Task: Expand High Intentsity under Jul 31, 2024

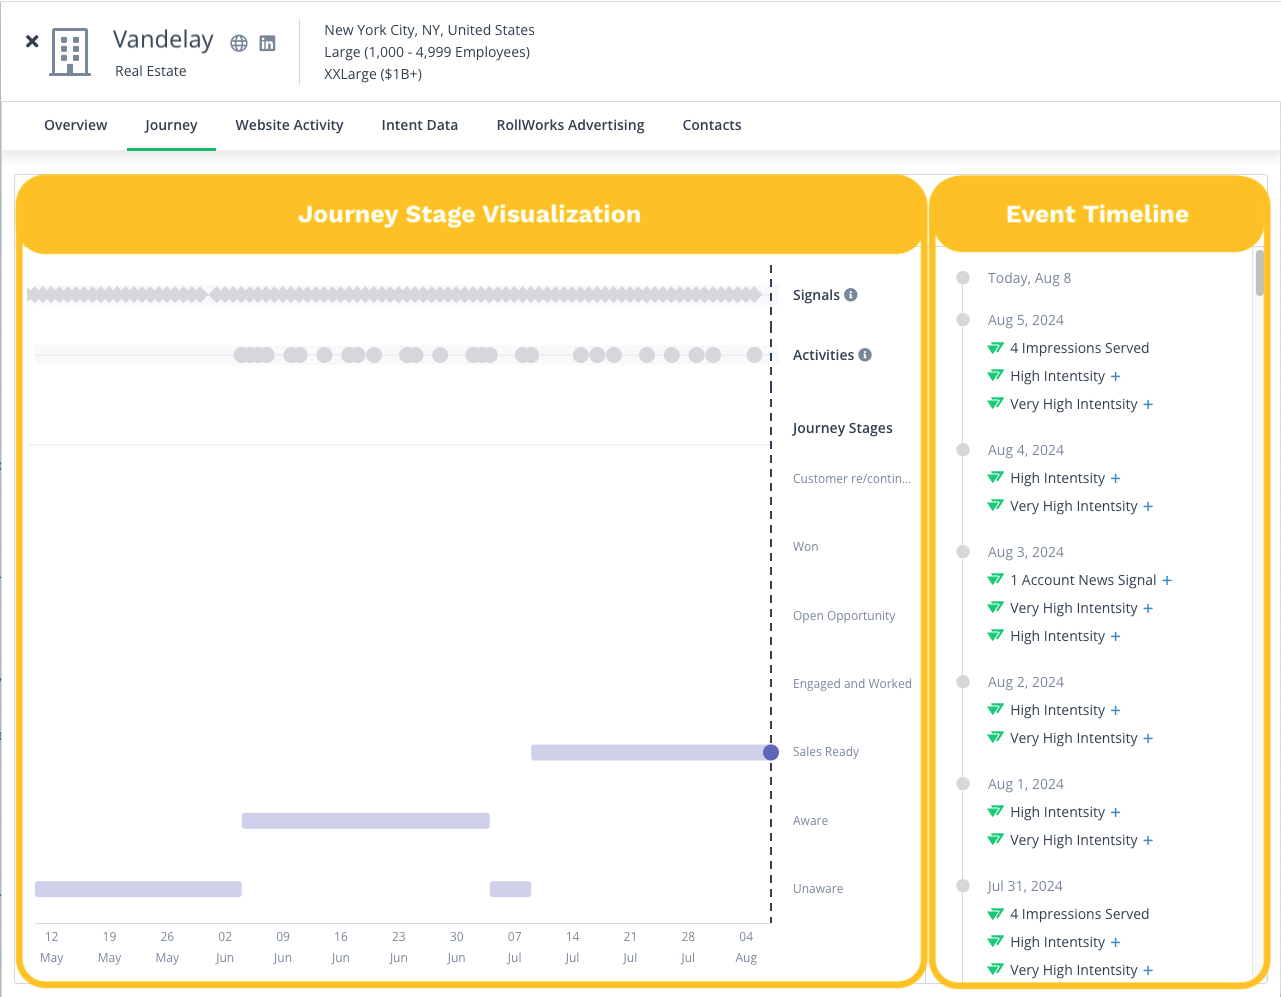Action: click(x=1116, y=943)
